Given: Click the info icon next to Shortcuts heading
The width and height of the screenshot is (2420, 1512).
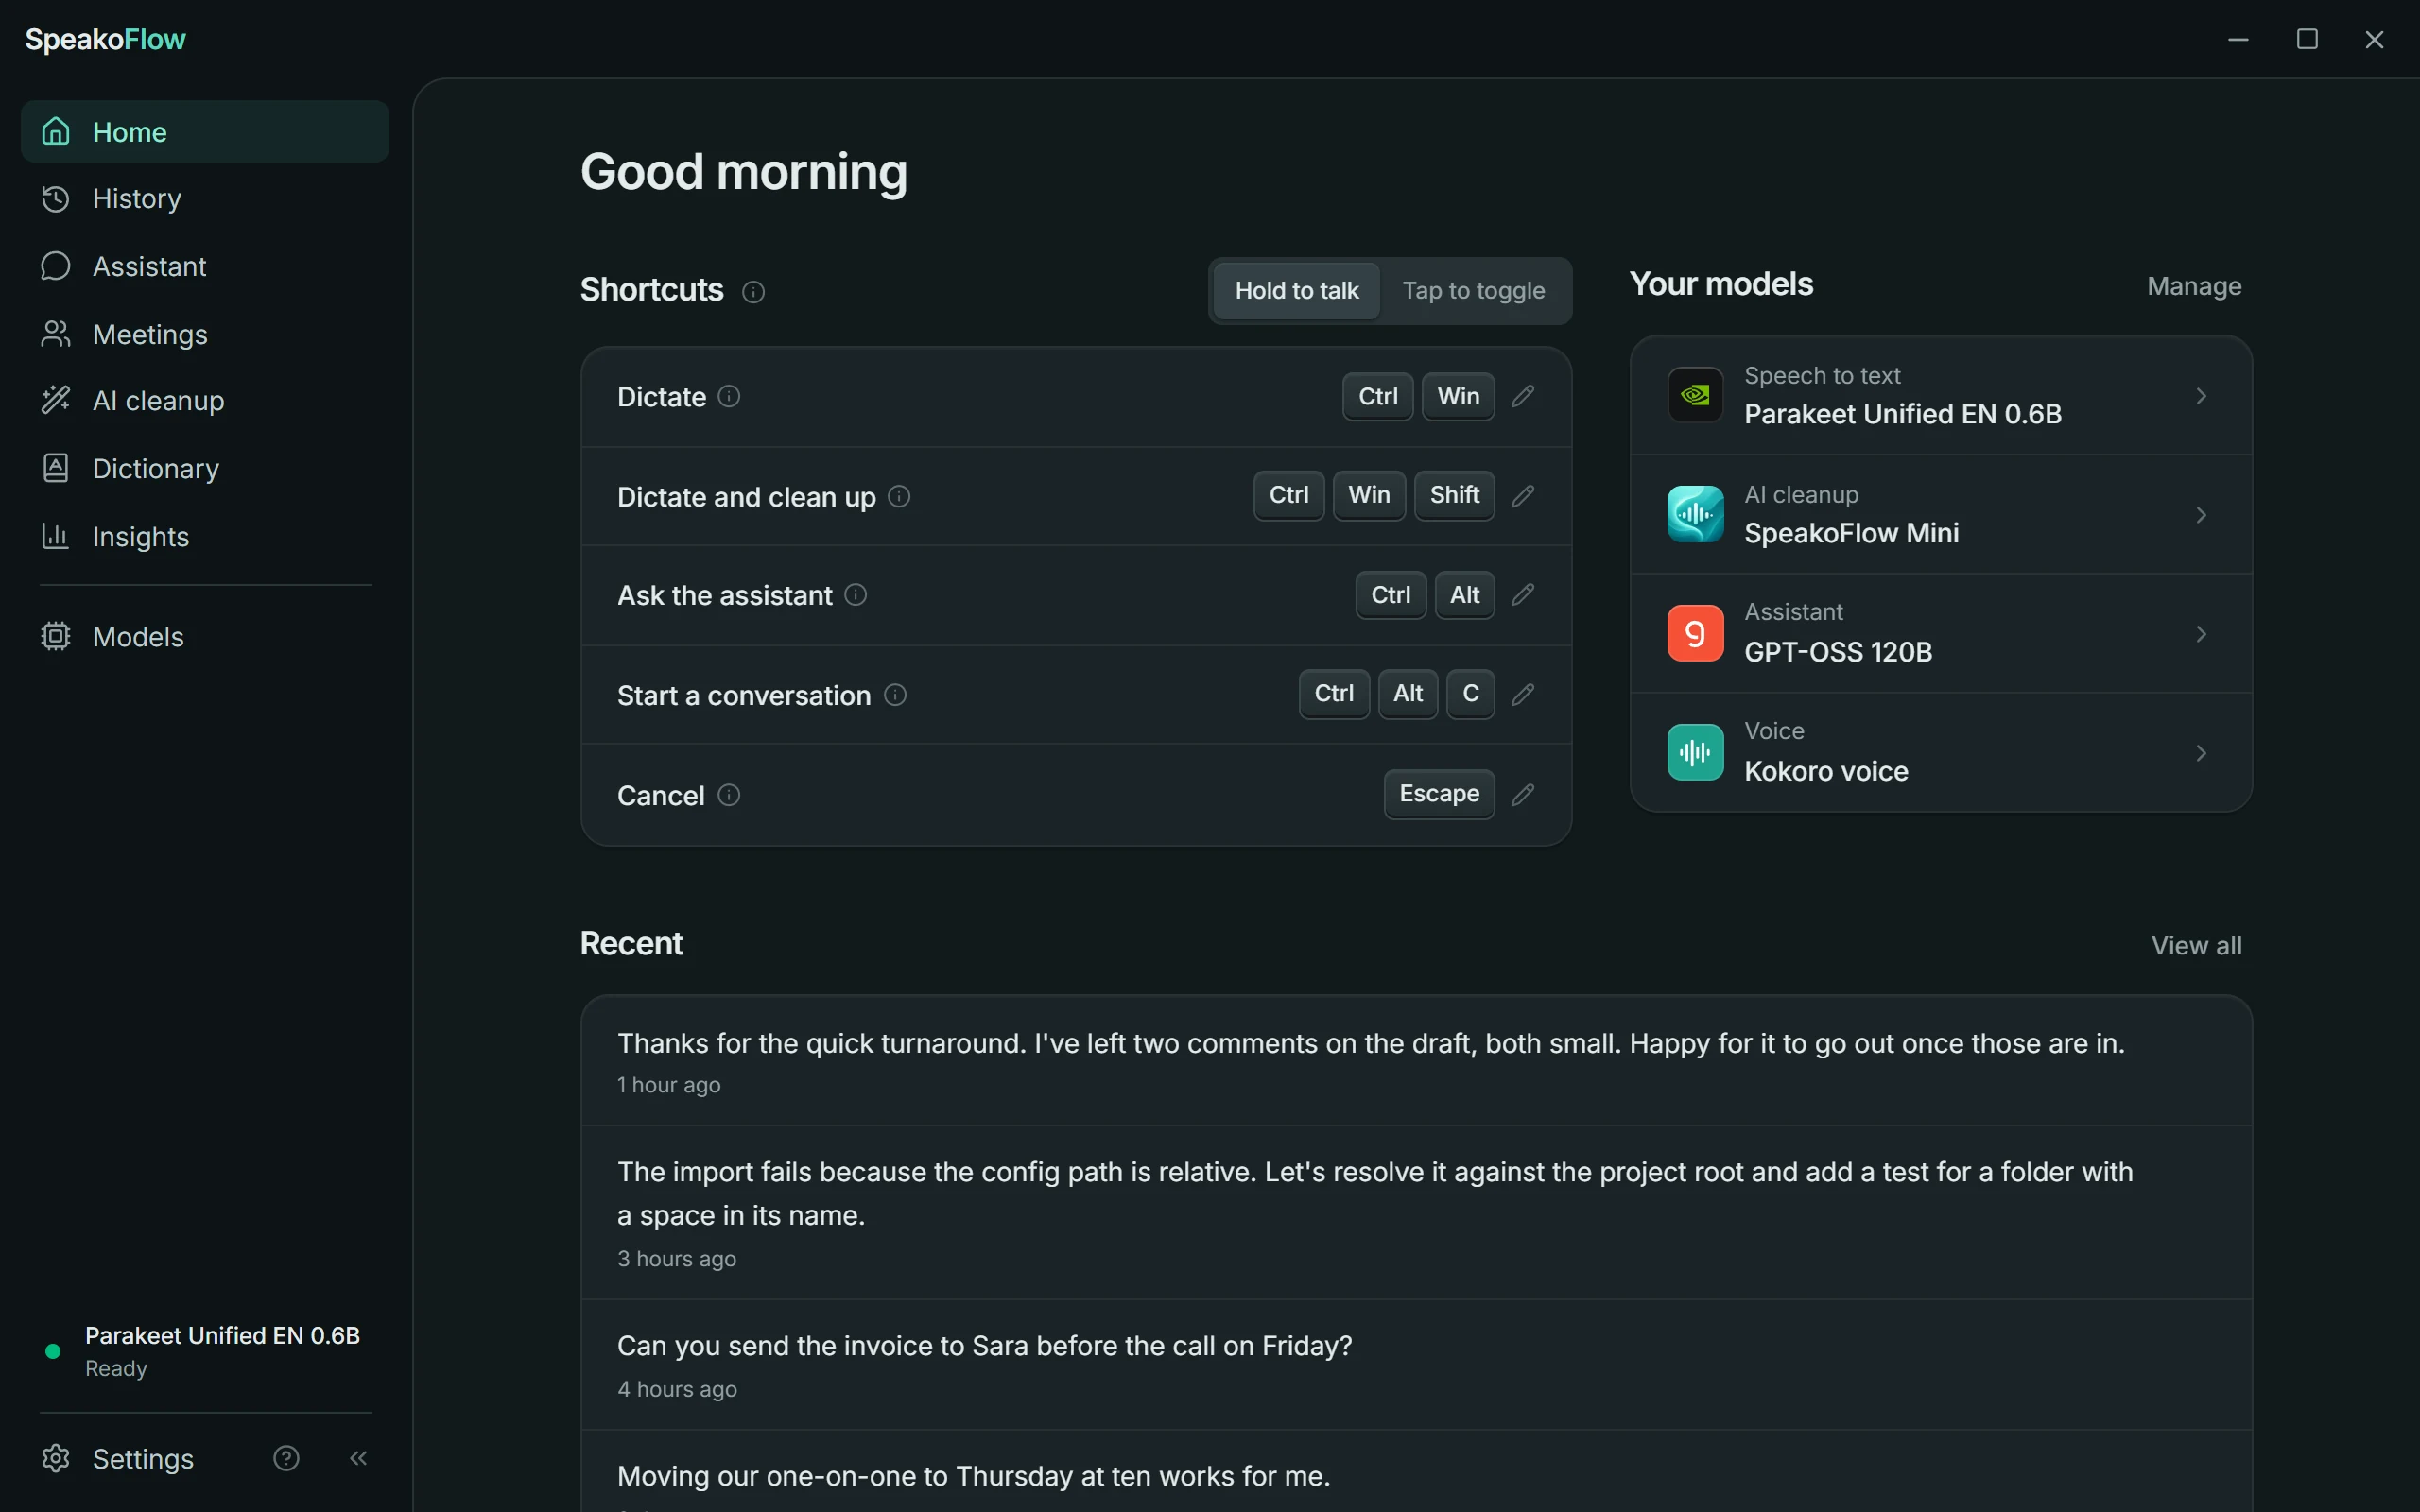Looking at the screenshot, I should (753, 292).
